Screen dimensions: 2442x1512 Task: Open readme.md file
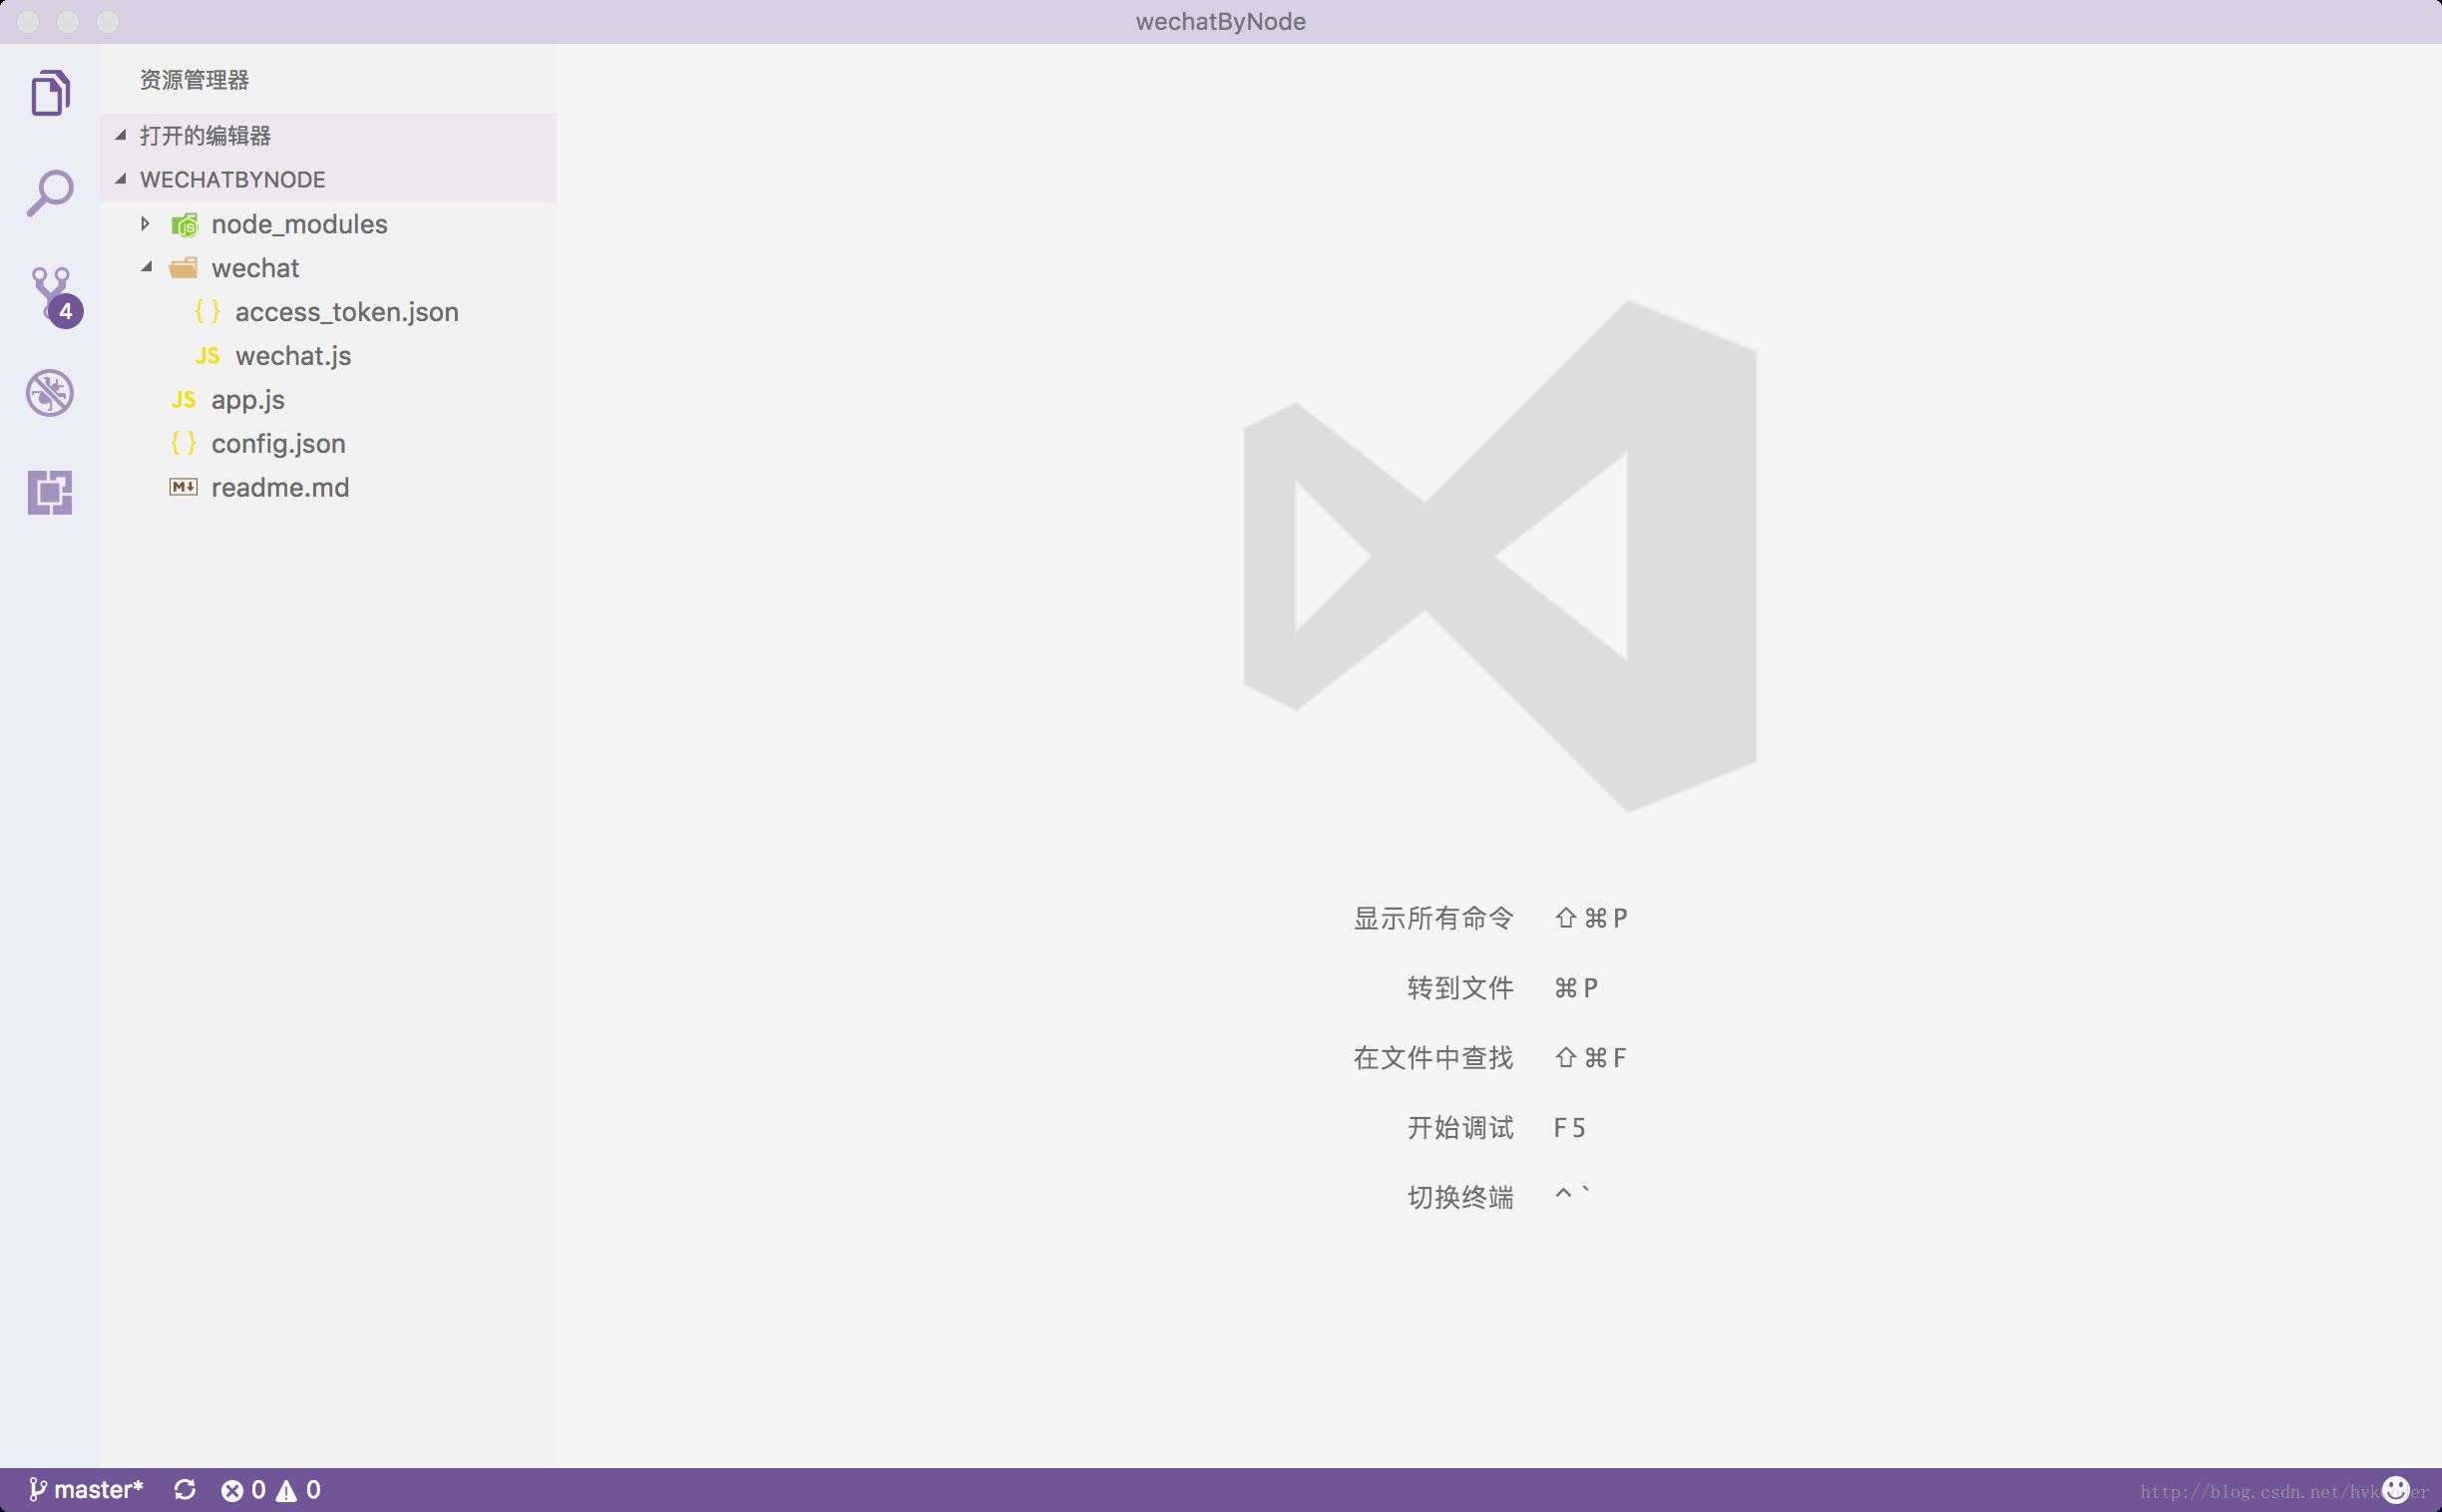click(328, 488)
